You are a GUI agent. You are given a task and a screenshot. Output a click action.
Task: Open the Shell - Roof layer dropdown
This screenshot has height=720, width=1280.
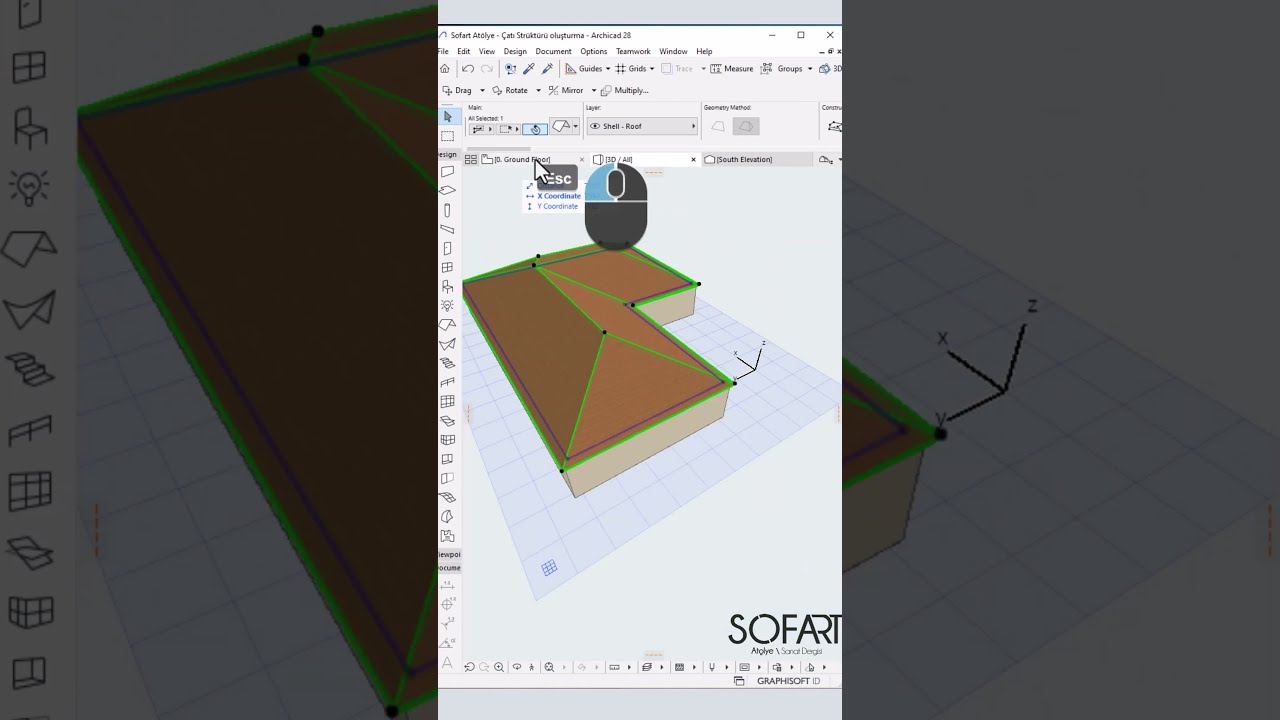coord(641,126)
